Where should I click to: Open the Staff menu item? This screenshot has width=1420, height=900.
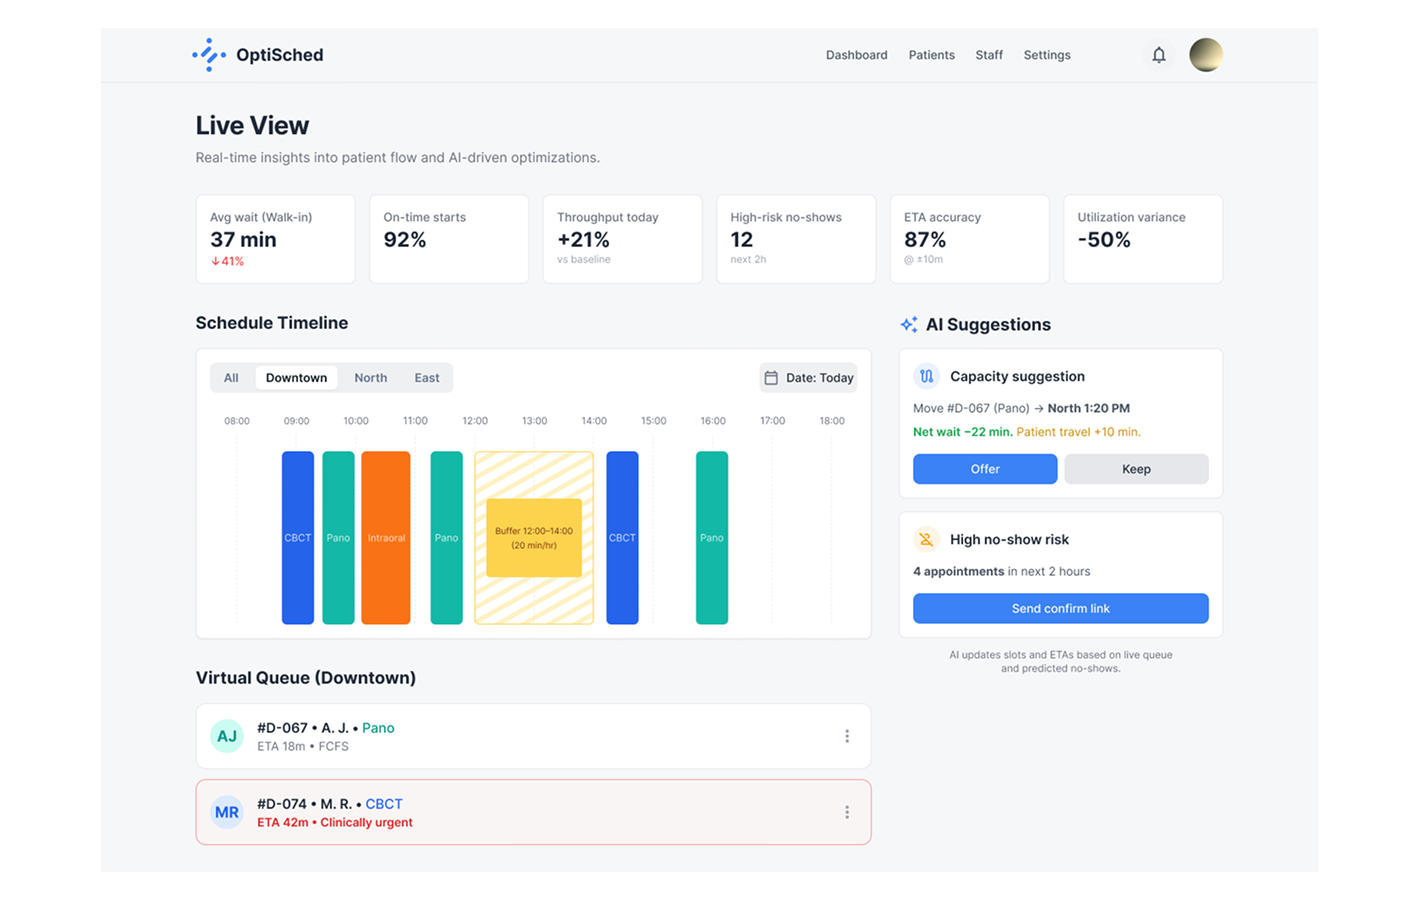(x=989, y=55)
